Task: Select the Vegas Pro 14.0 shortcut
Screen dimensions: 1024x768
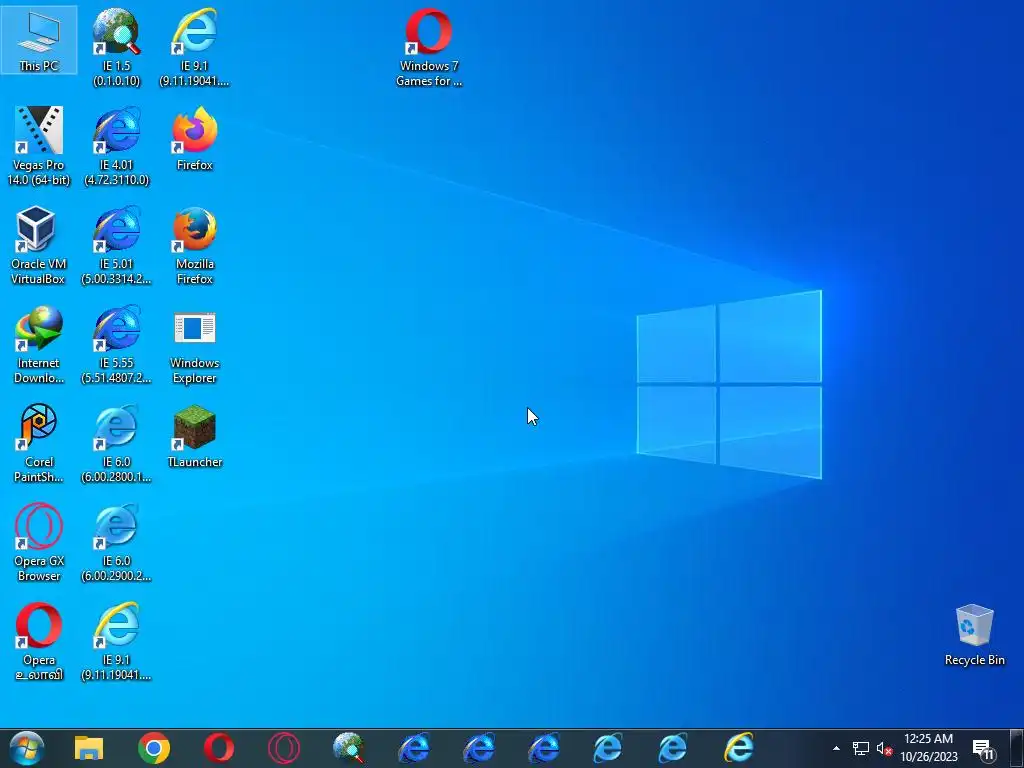Action: click(x=39, y=145)
